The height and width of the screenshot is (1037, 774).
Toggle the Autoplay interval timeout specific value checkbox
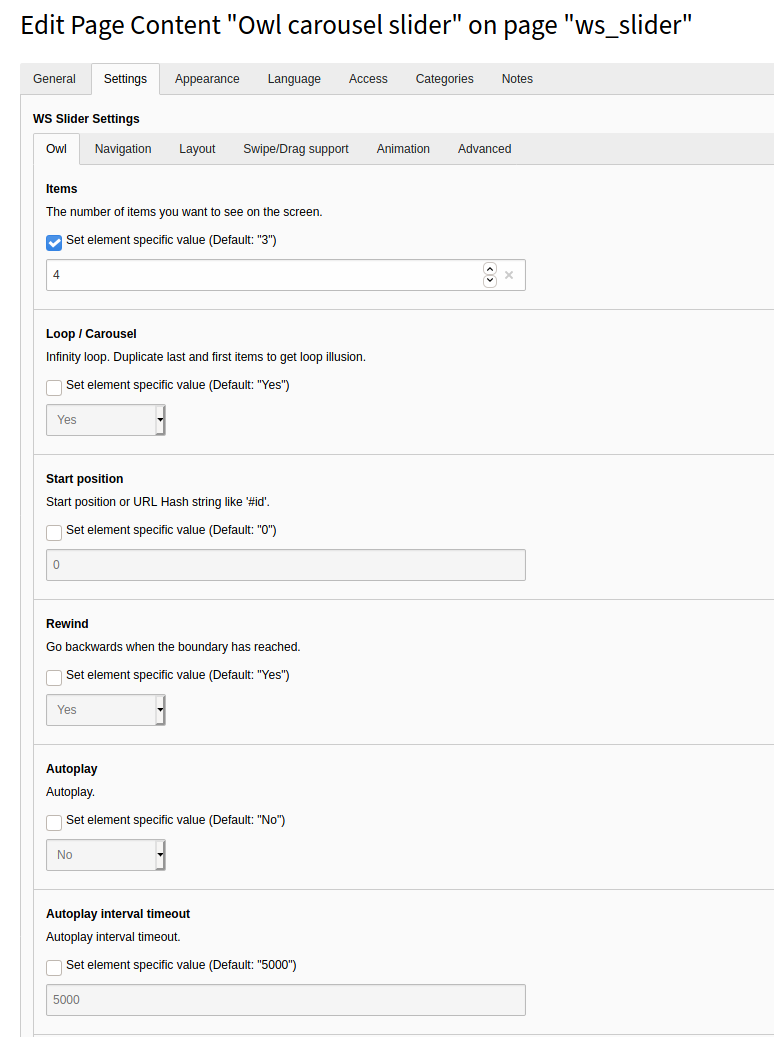pos(54,967)
